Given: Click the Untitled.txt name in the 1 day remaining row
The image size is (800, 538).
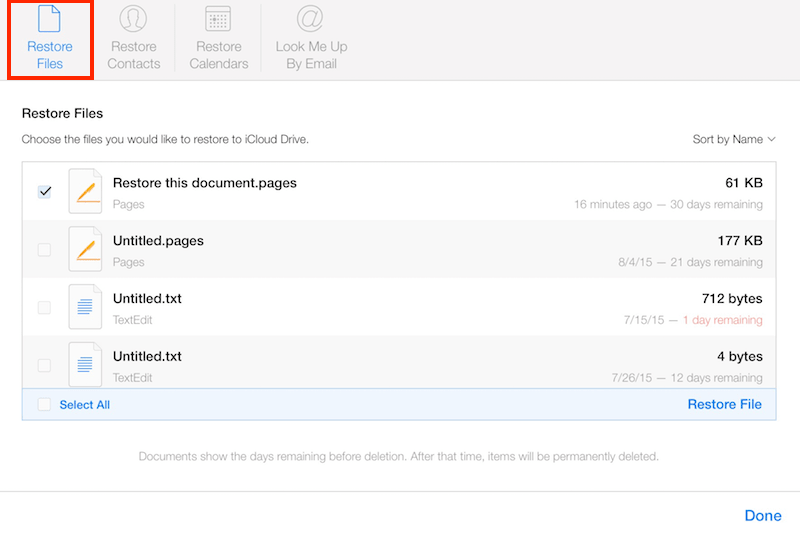Looking at the screenshot, I should click(147, 299).
